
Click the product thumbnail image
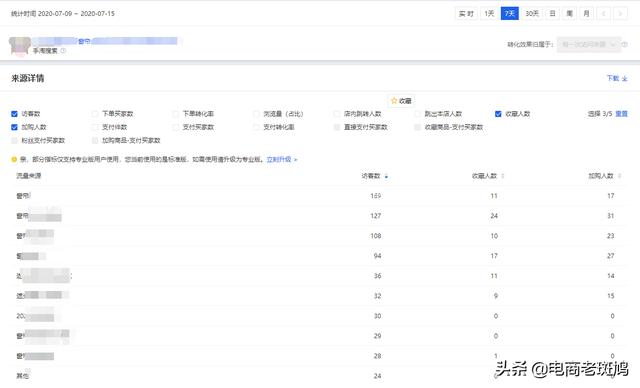(20, 46)
